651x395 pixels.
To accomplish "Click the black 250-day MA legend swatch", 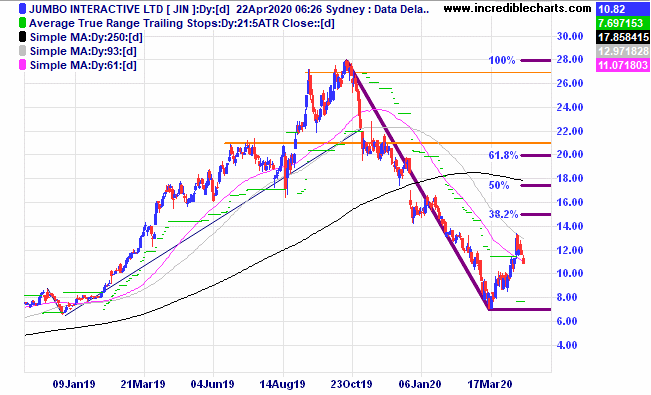I will coord(22,37).
